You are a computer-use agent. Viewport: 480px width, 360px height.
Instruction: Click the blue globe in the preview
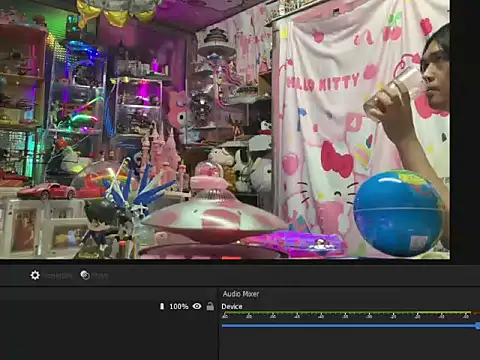(398, 213)
